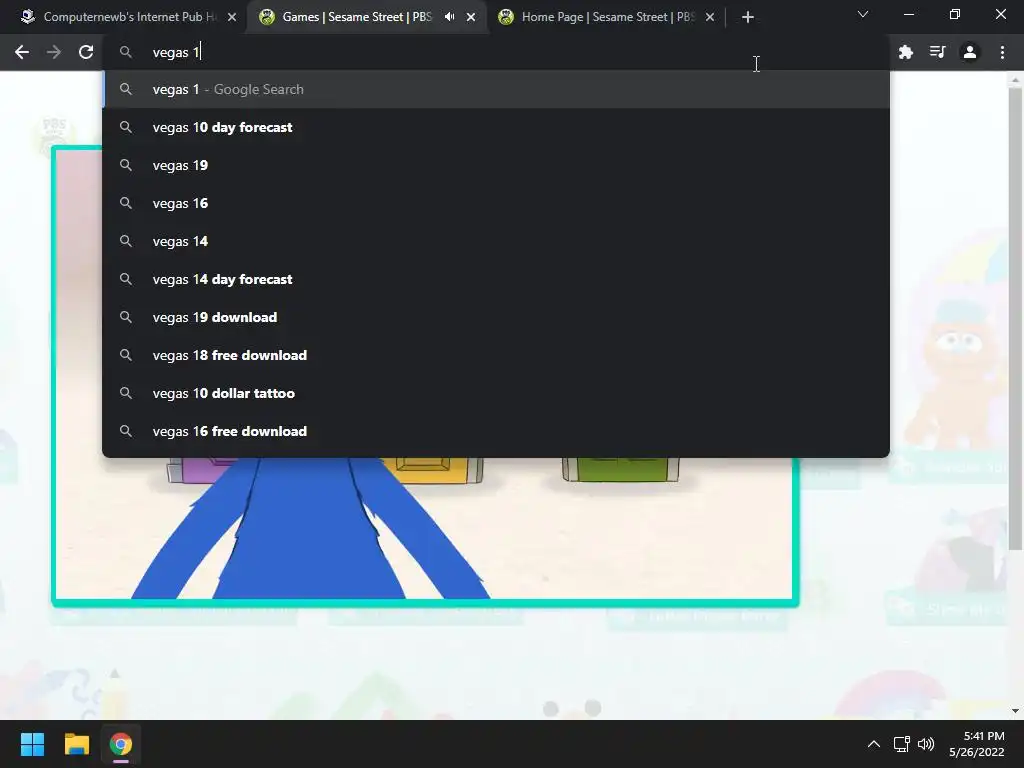
Task: Mute the audio icon on Games tab
Action: 449,17
